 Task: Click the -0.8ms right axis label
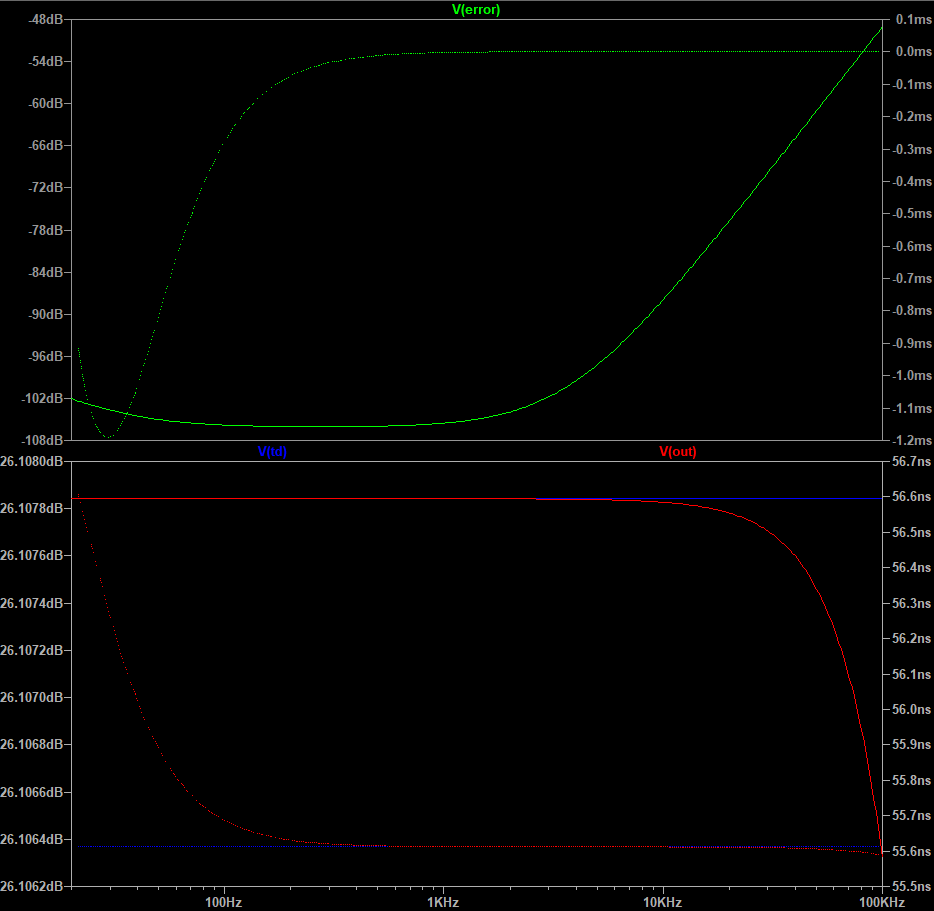(x=911, y=310)
